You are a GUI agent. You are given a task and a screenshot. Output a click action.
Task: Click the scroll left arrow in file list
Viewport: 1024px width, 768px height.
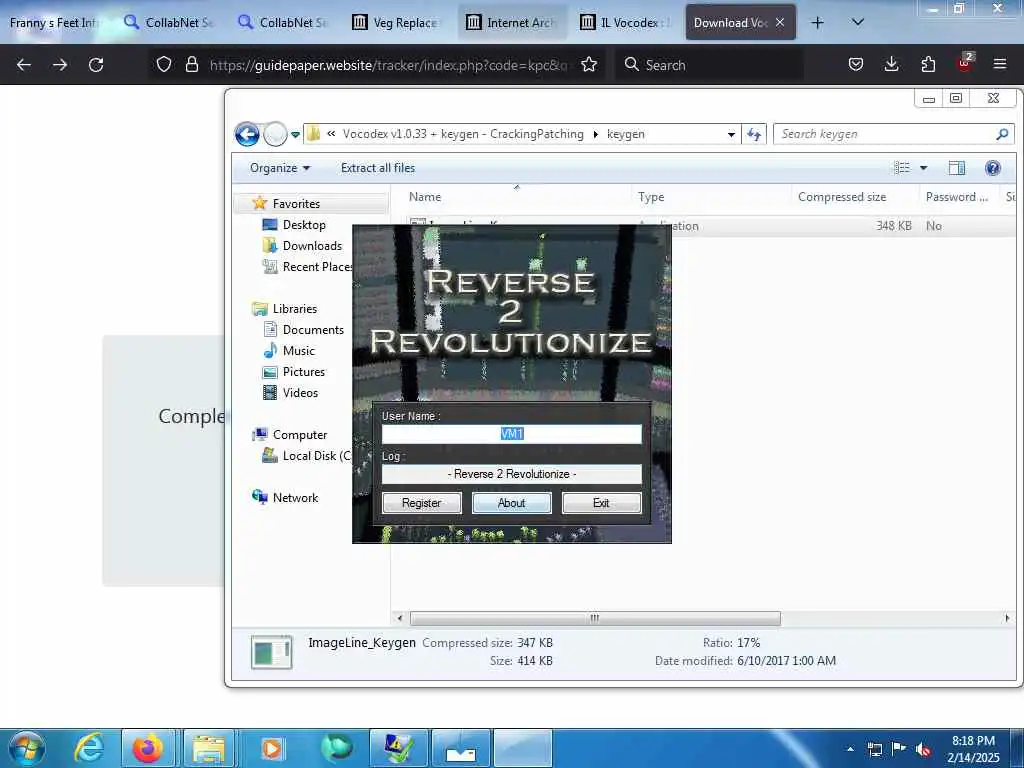pyautogui.click(x=400, y=618)
